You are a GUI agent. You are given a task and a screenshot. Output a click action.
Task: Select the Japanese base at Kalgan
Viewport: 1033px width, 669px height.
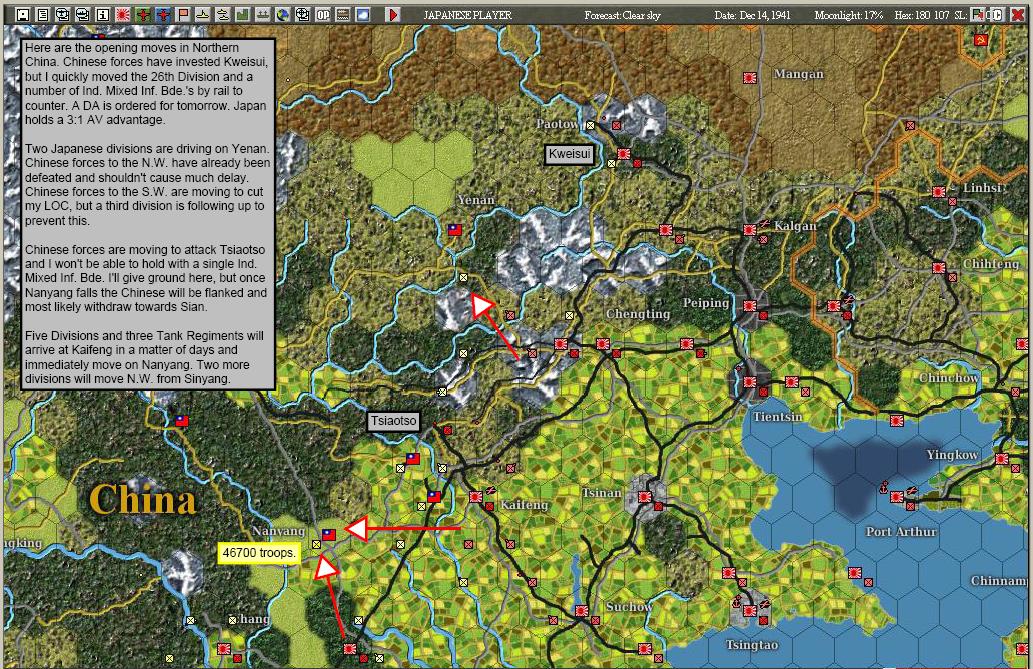coord(750,230)
